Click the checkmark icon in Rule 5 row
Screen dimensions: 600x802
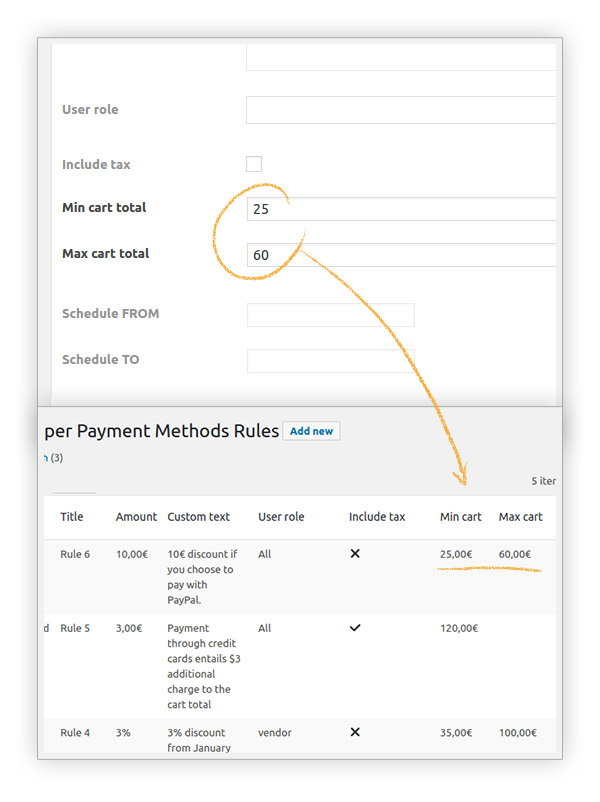pos(355,628)
